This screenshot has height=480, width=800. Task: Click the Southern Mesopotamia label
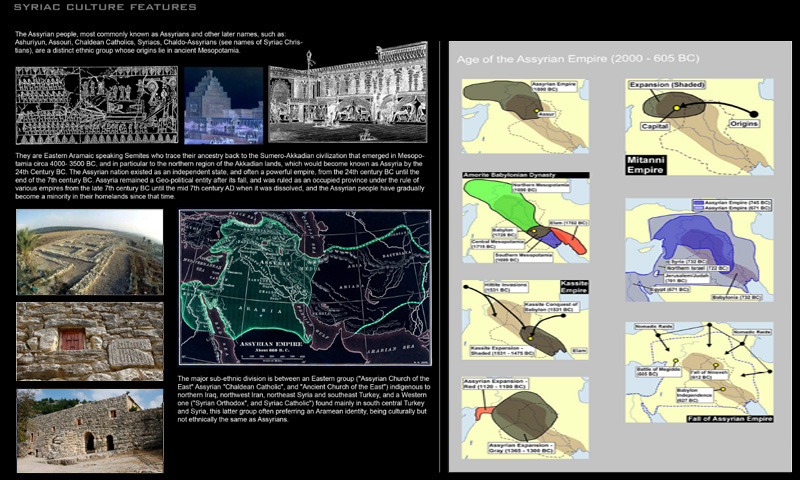[523, 257]
